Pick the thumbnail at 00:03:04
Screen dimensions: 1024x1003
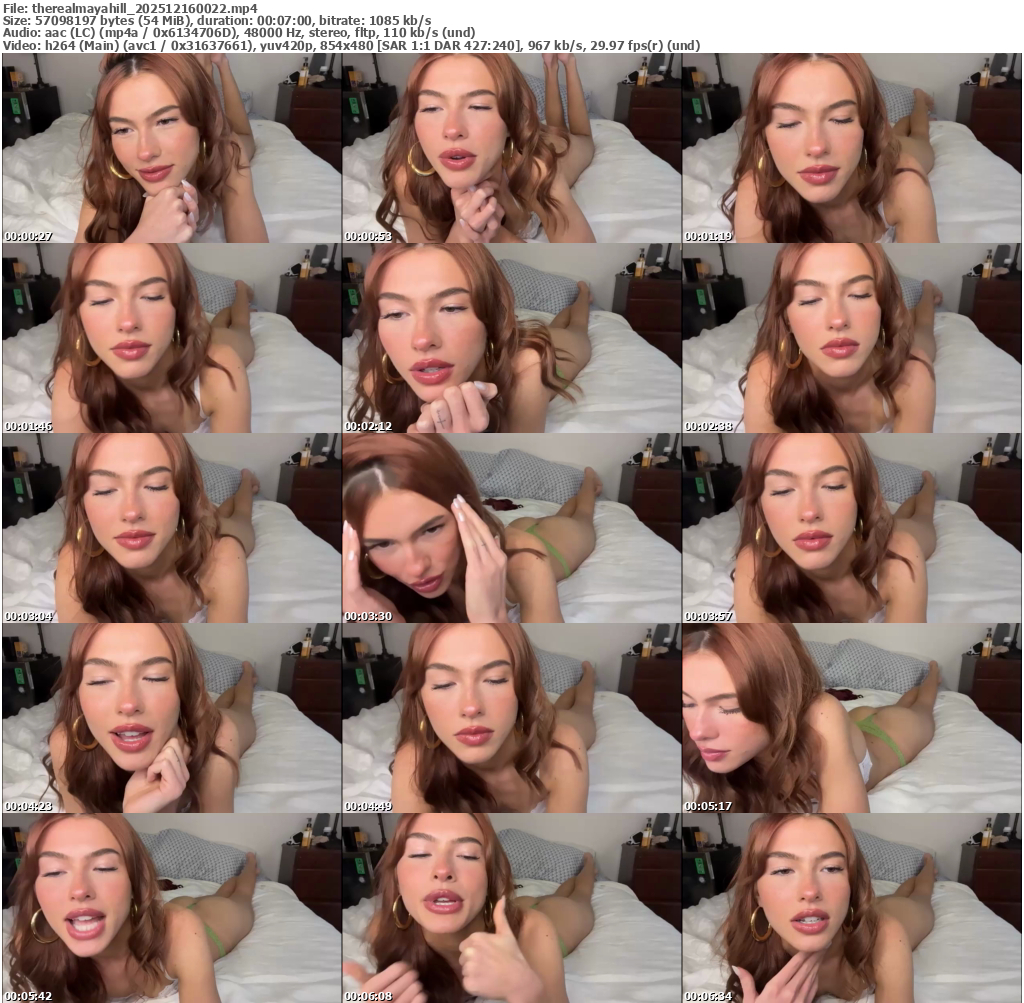pyautogui.click(x=171, y=528)
